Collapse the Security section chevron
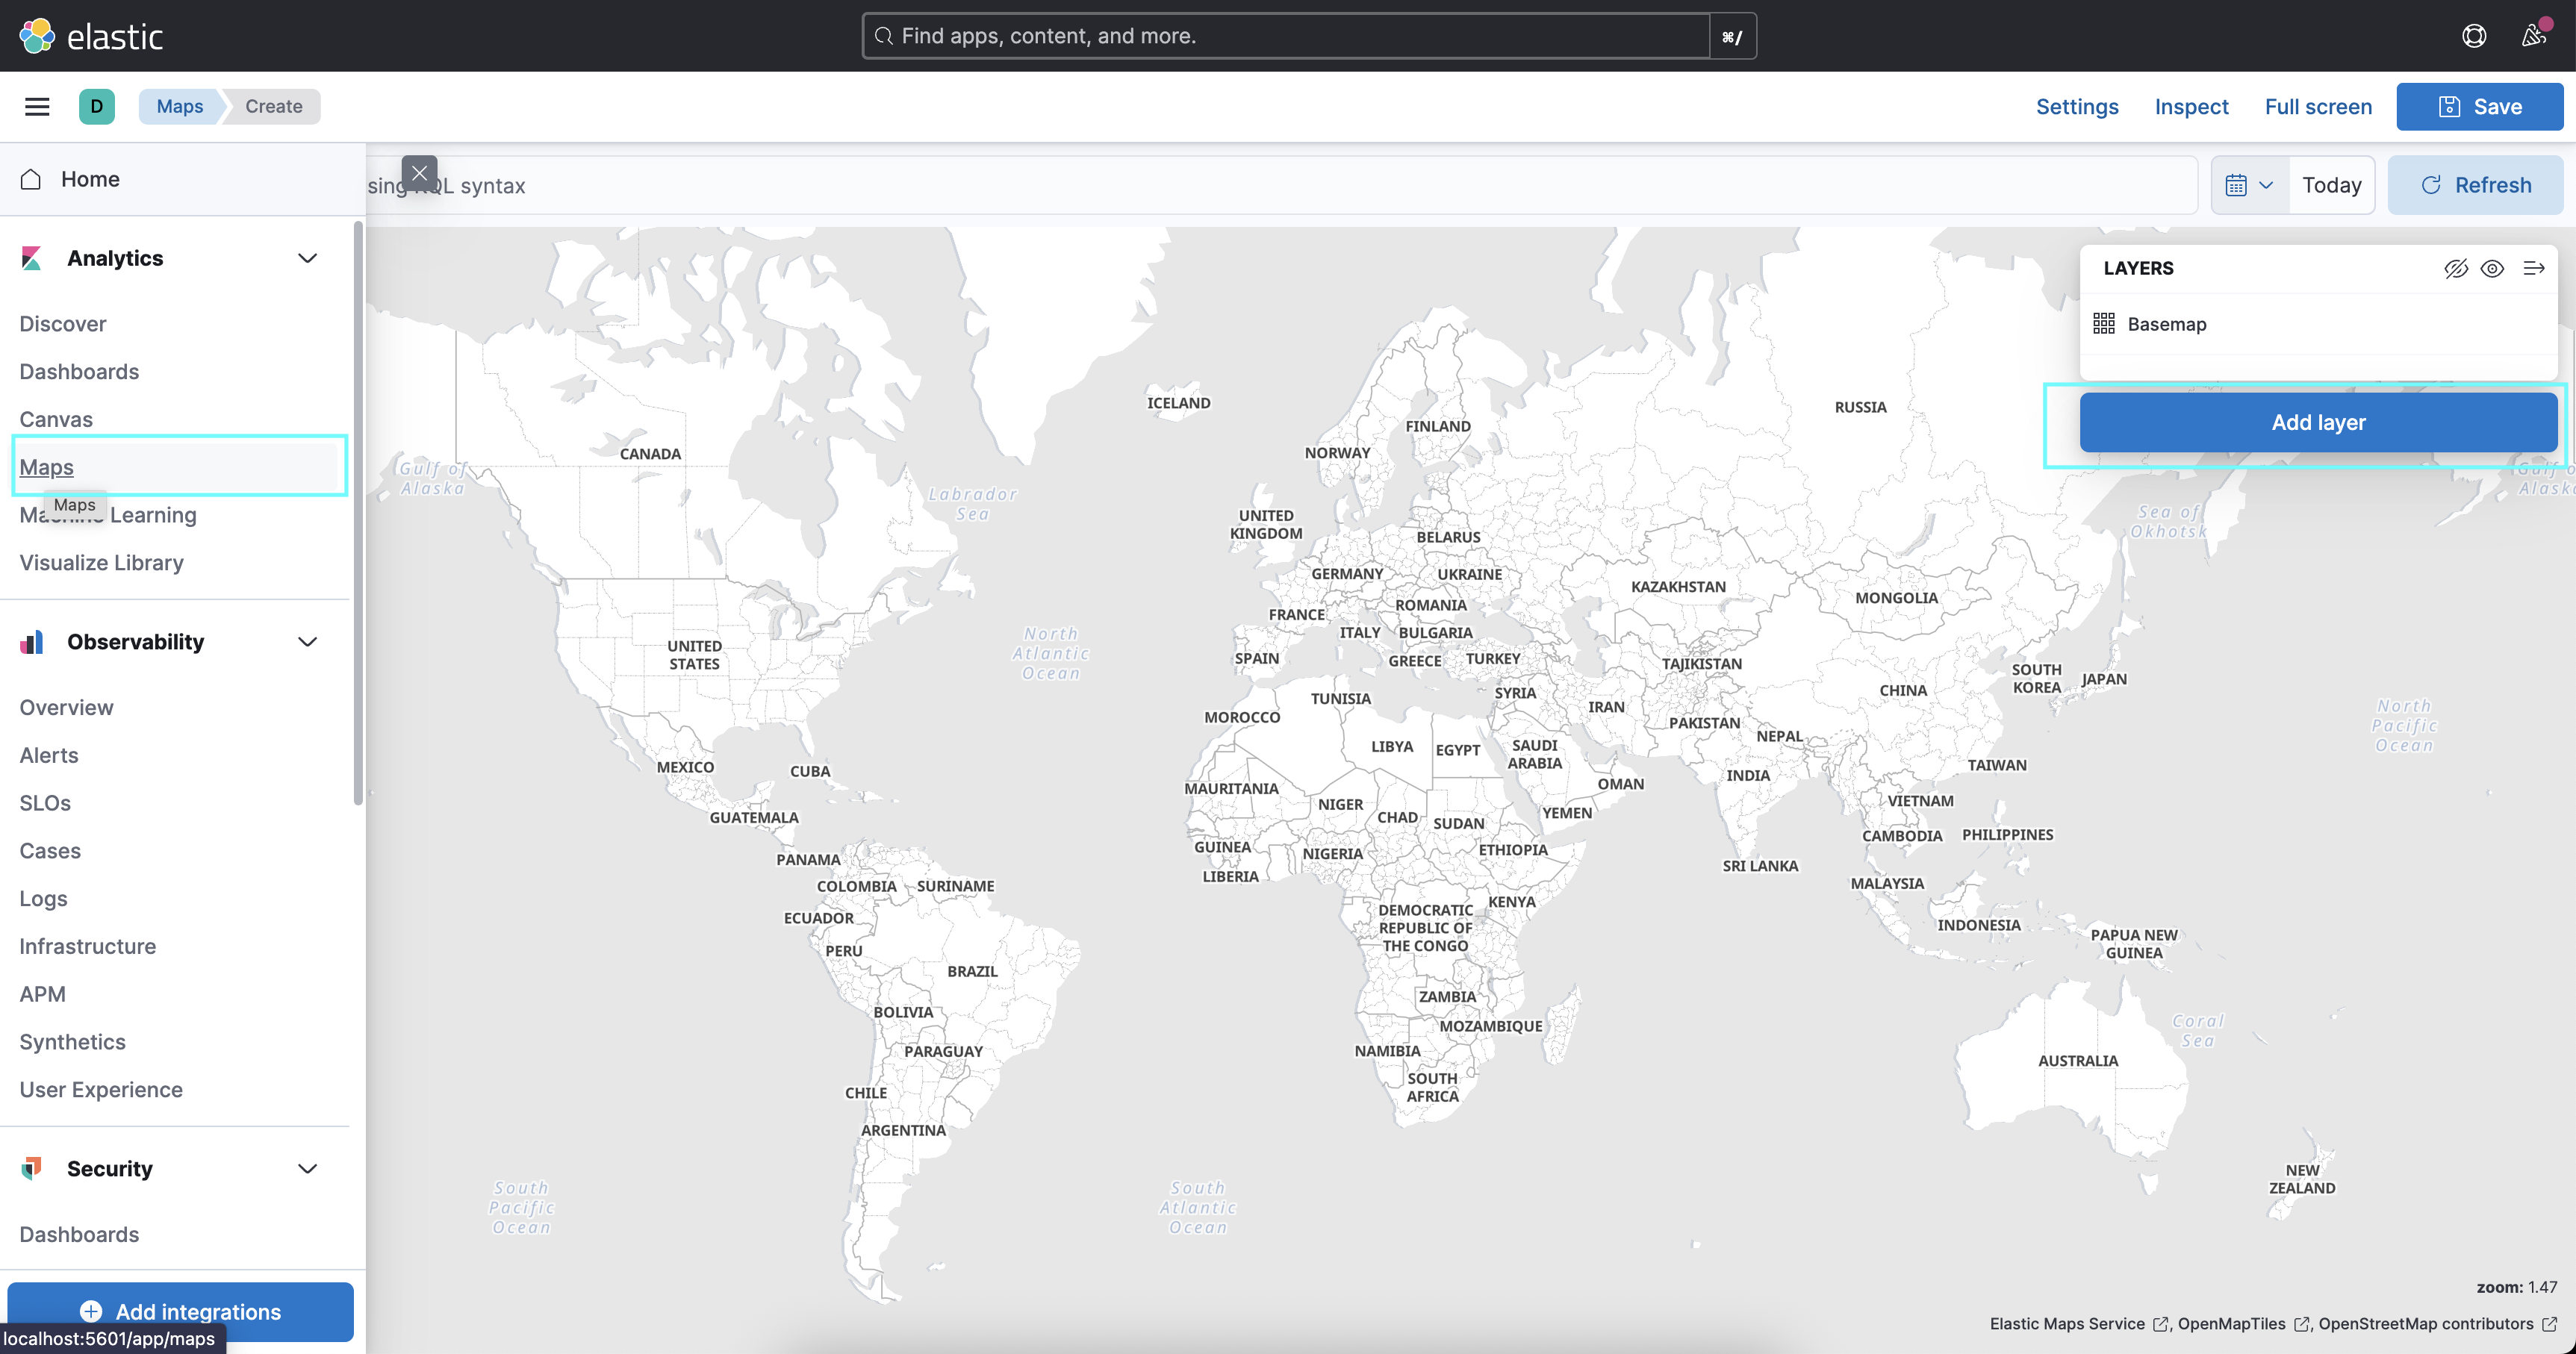The height and width of the screenshot is (1354, 2576). [x=307, y=1169]
